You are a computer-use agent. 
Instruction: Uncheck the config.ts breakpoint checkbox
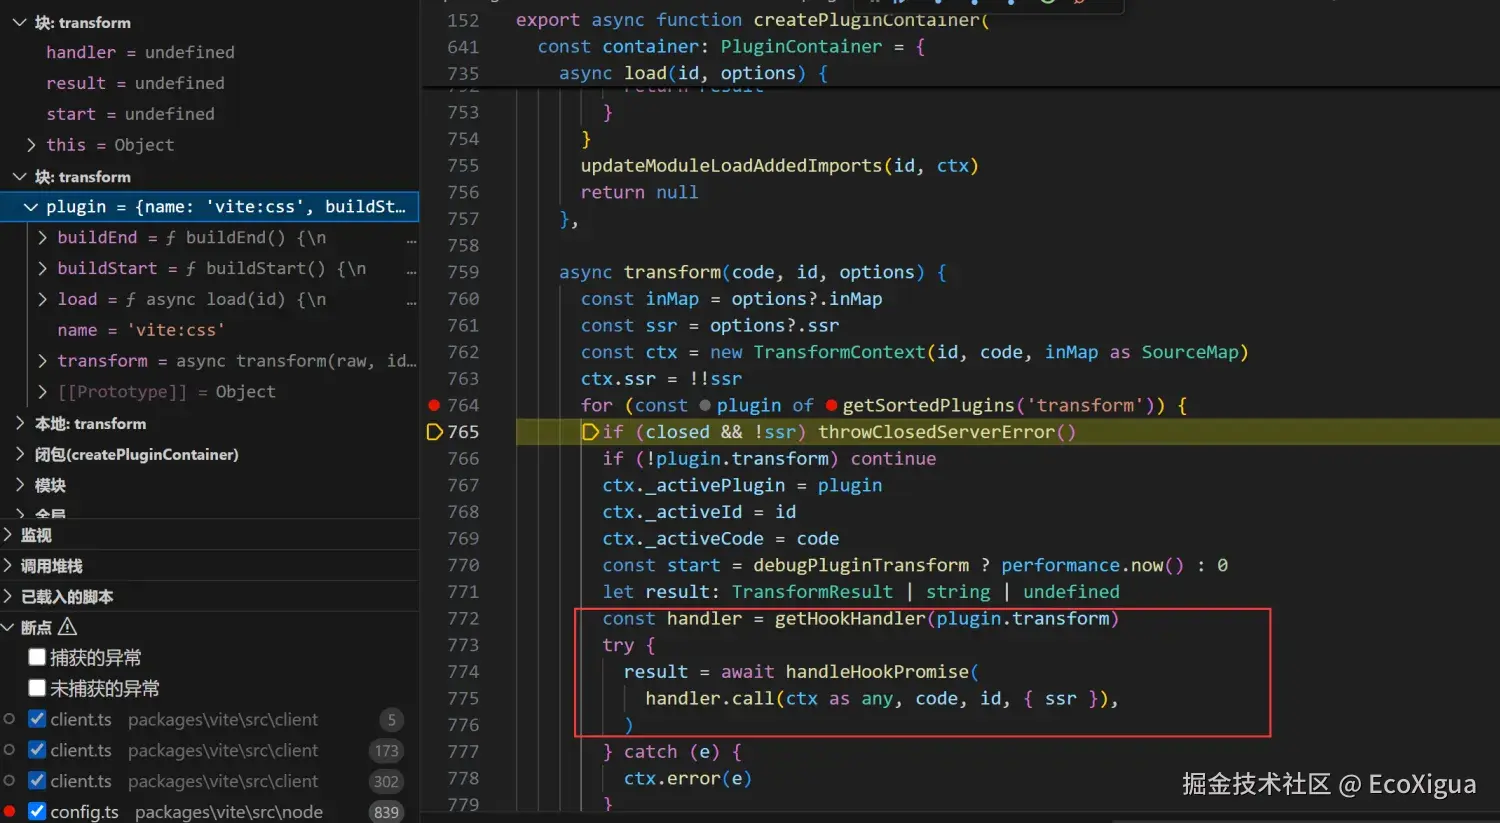(37, 811)
